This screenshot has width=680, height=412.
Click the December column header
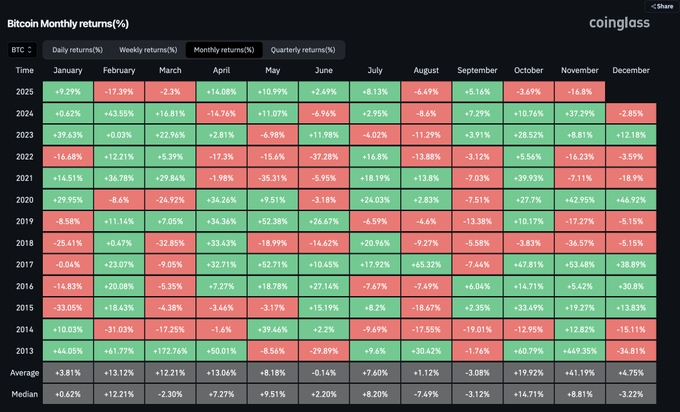tap(630, 70)
